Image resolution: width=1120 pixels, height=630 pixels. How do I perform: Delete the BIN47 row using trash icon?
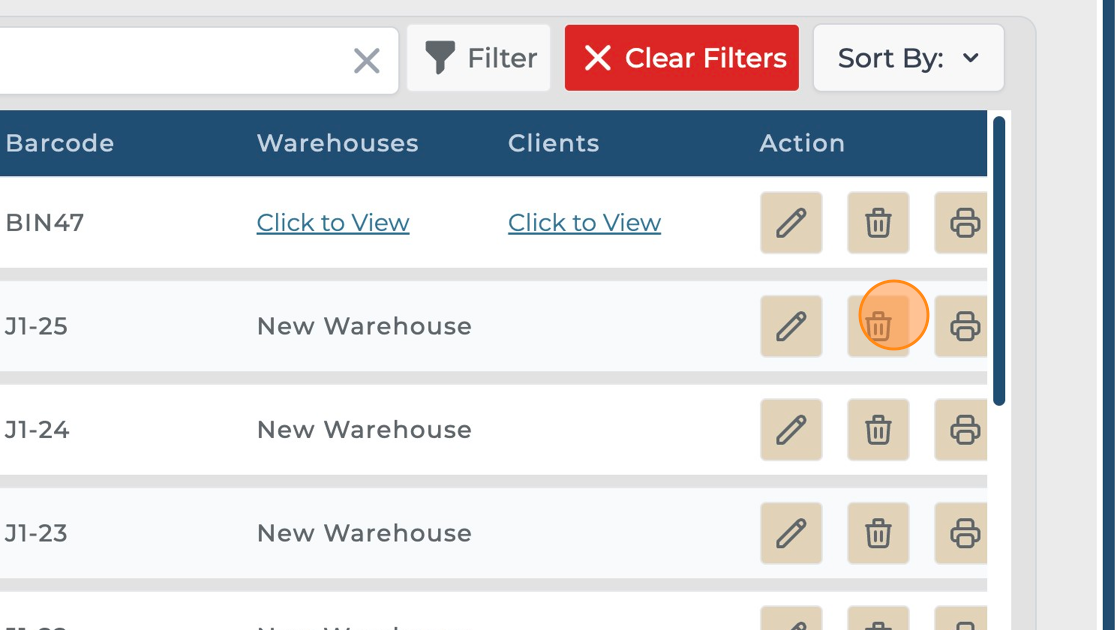point(878,223)
